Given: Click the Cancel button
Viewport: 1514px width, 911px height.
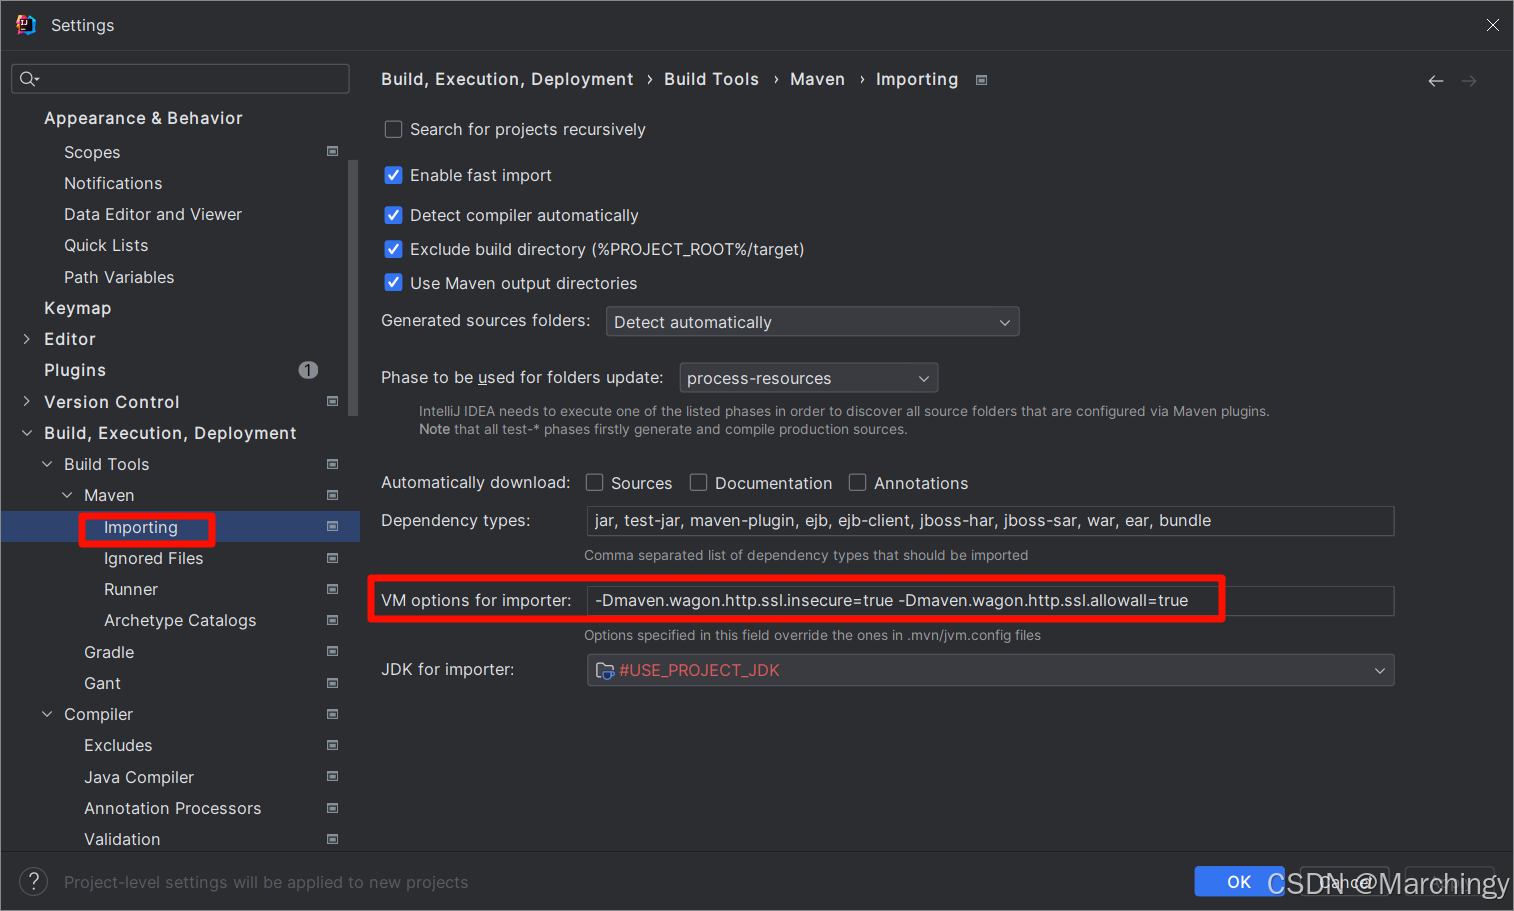Looking at the screenshot, I should click(1345, 881).
